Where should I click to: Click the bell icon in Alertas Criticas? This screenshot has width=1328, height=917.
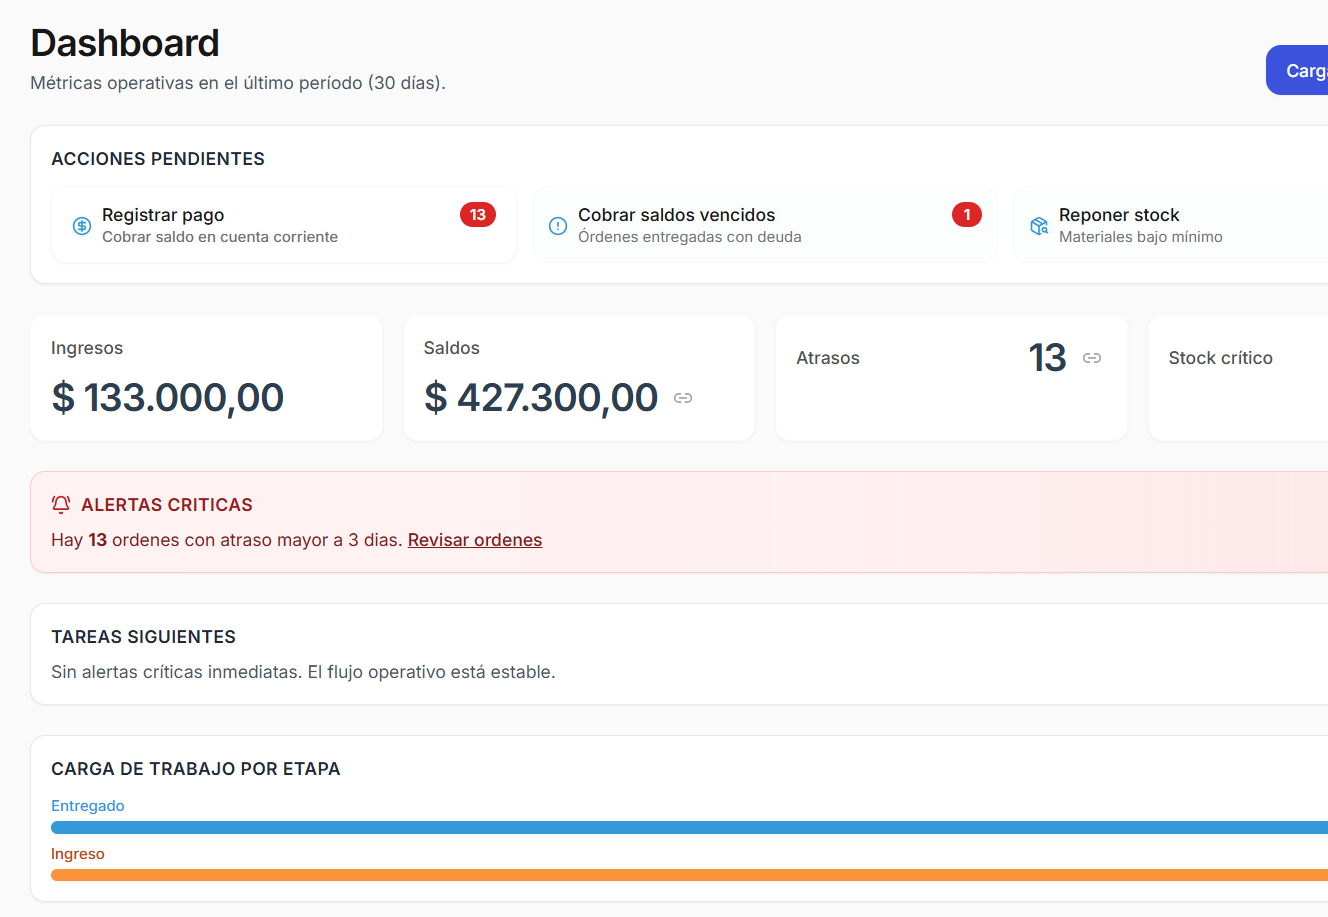coord(61,505)
